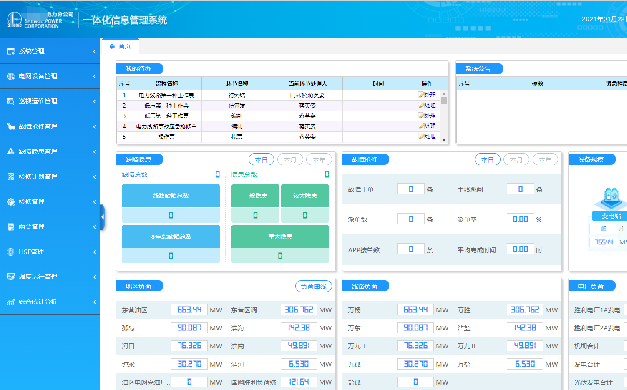This screenshot has width=627, height=390.
Task: Click the document icon of the eighth sidebar item
Action: click(11, 227)
